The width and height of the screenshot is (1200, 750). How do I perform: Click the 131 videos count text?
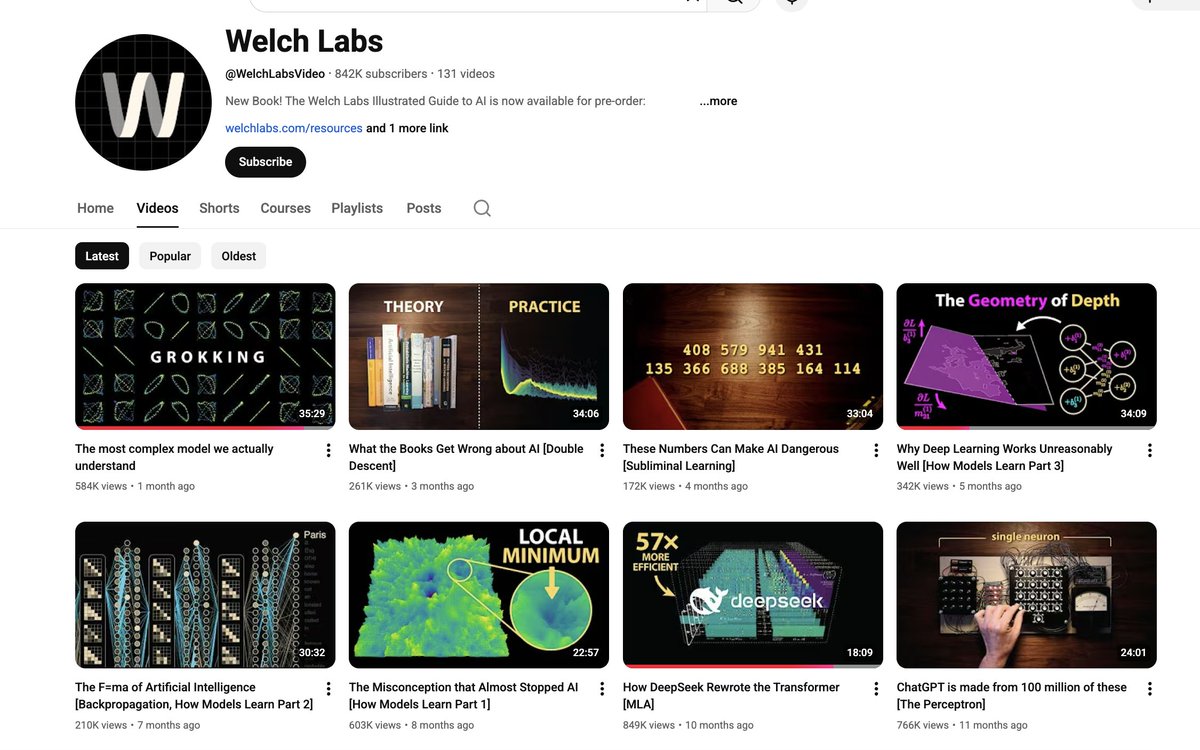coord(466,74)
